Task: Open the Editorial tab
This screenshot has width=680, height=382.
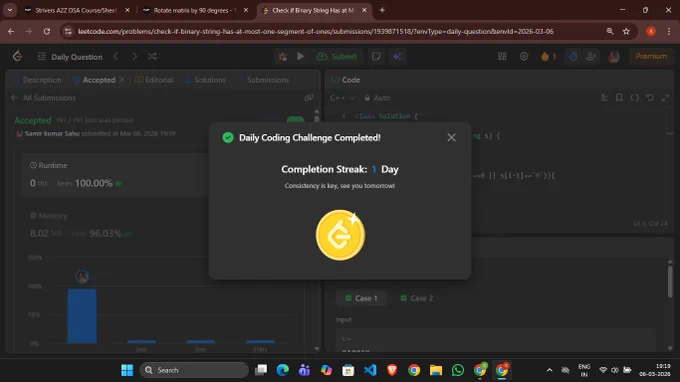Action: click(x=154, y=80)
